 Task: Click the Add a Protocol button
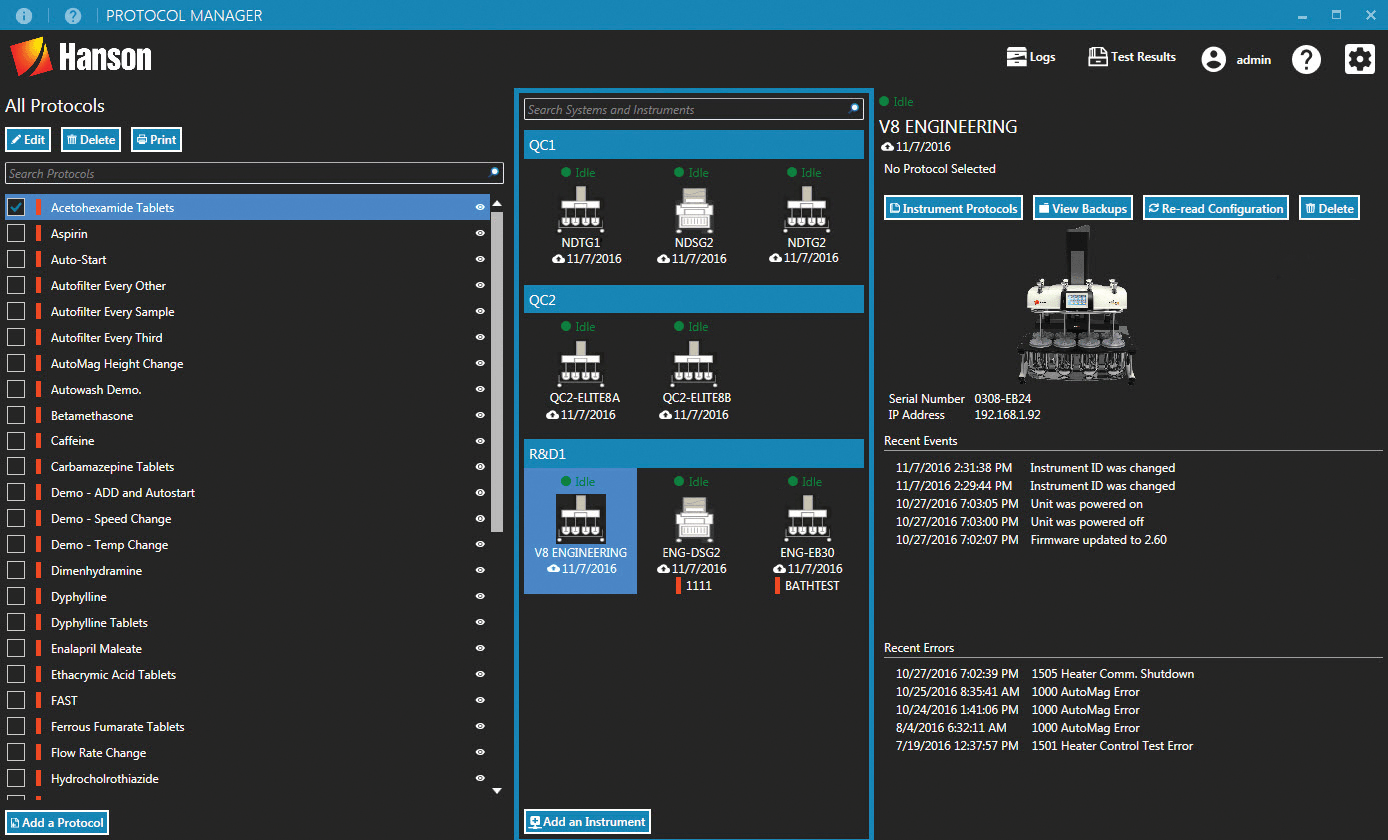click(57, 822)
